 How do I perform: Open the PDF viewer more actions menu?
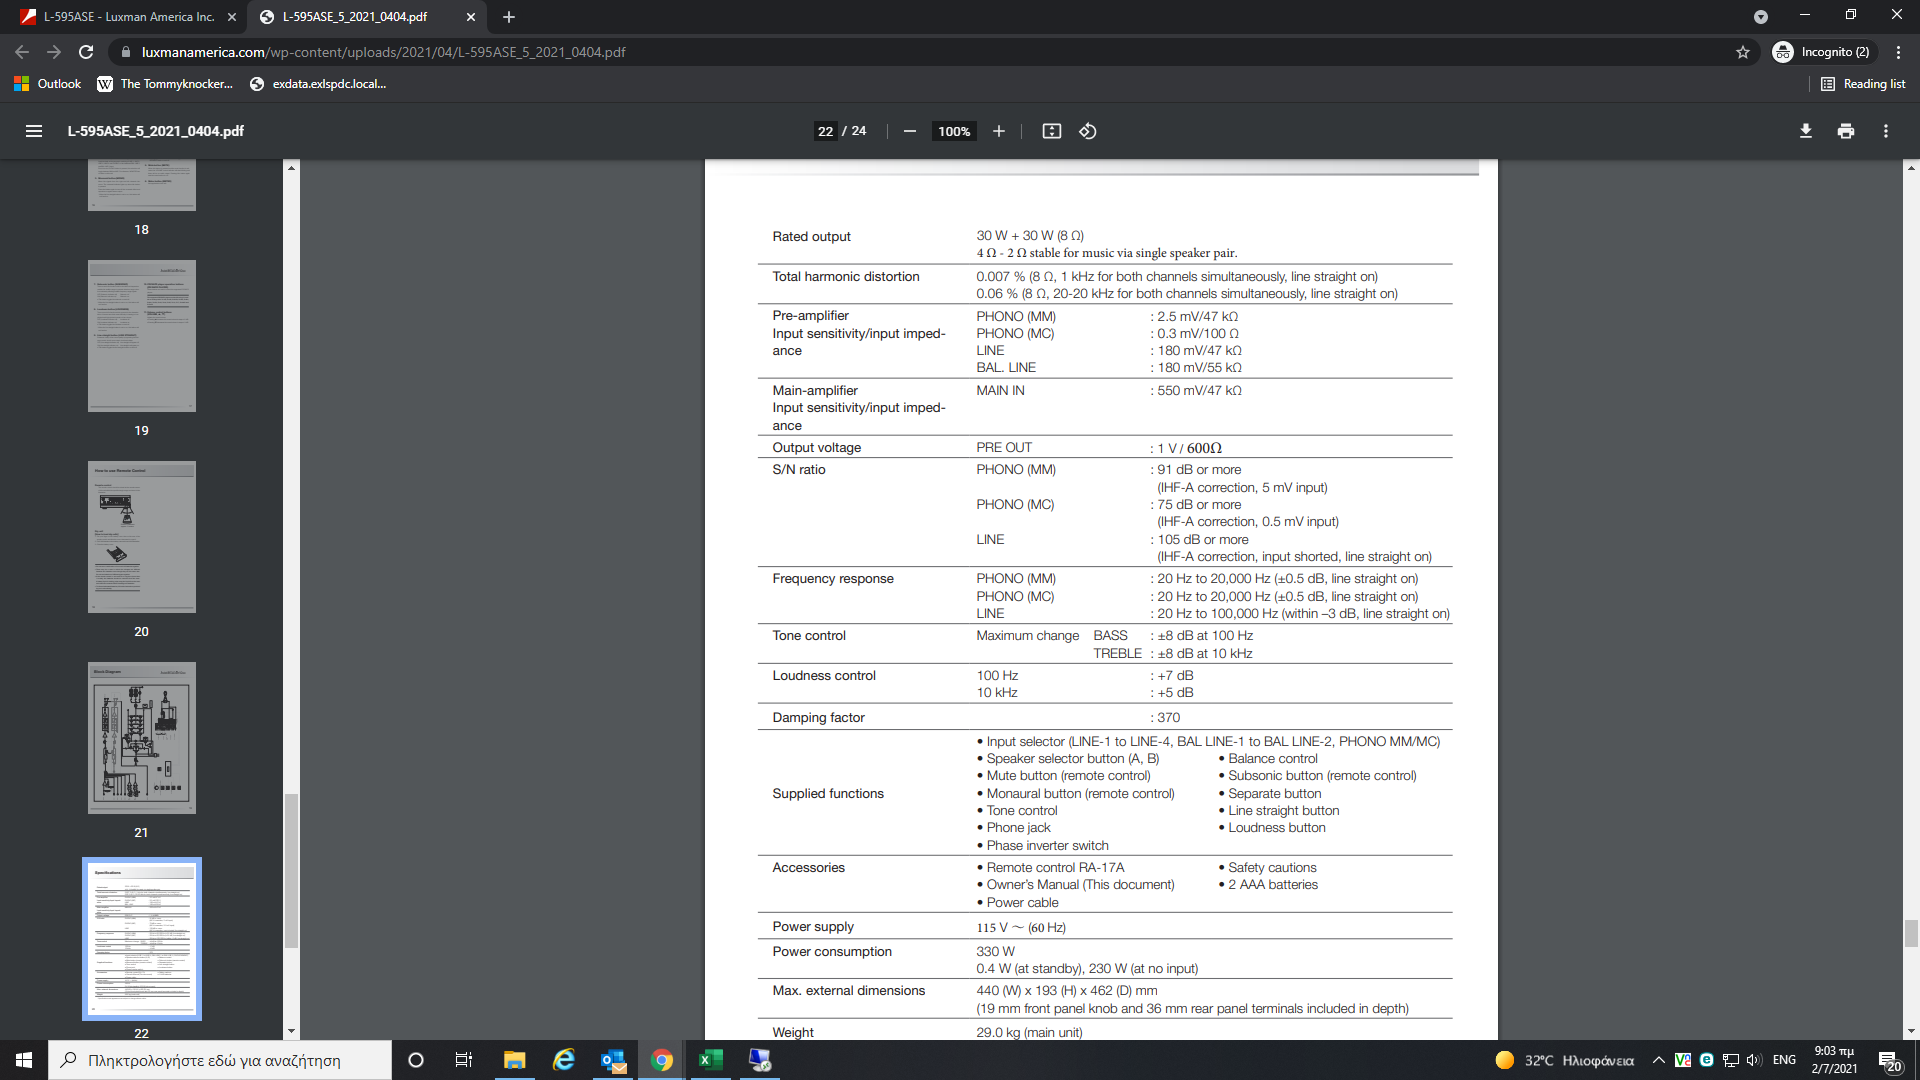click(x=1886, y=131)
